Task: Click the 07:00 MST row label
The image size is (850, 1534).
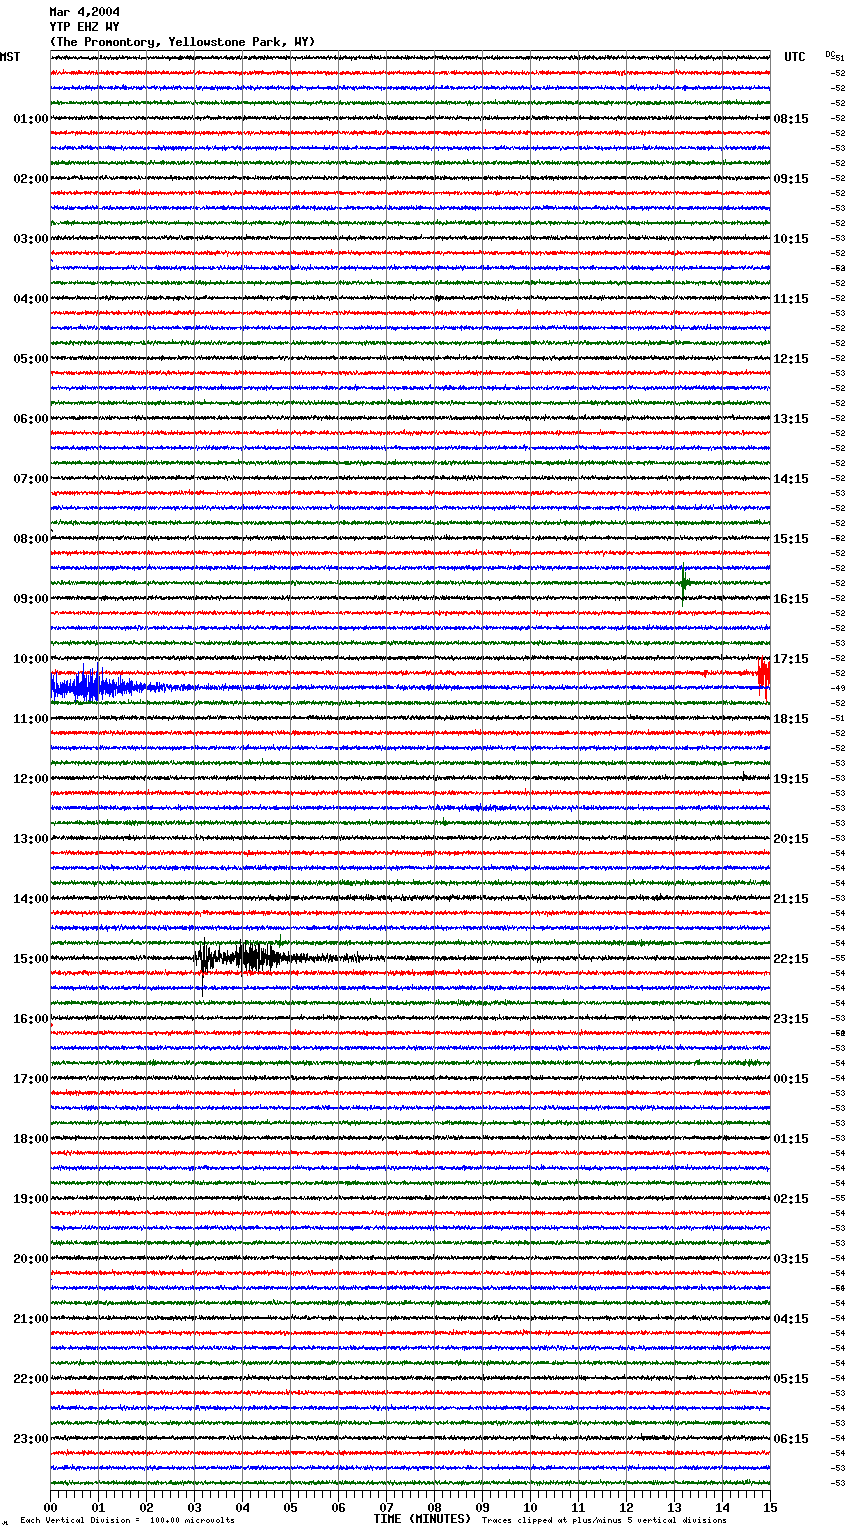Action: click(x=31, y=479)
